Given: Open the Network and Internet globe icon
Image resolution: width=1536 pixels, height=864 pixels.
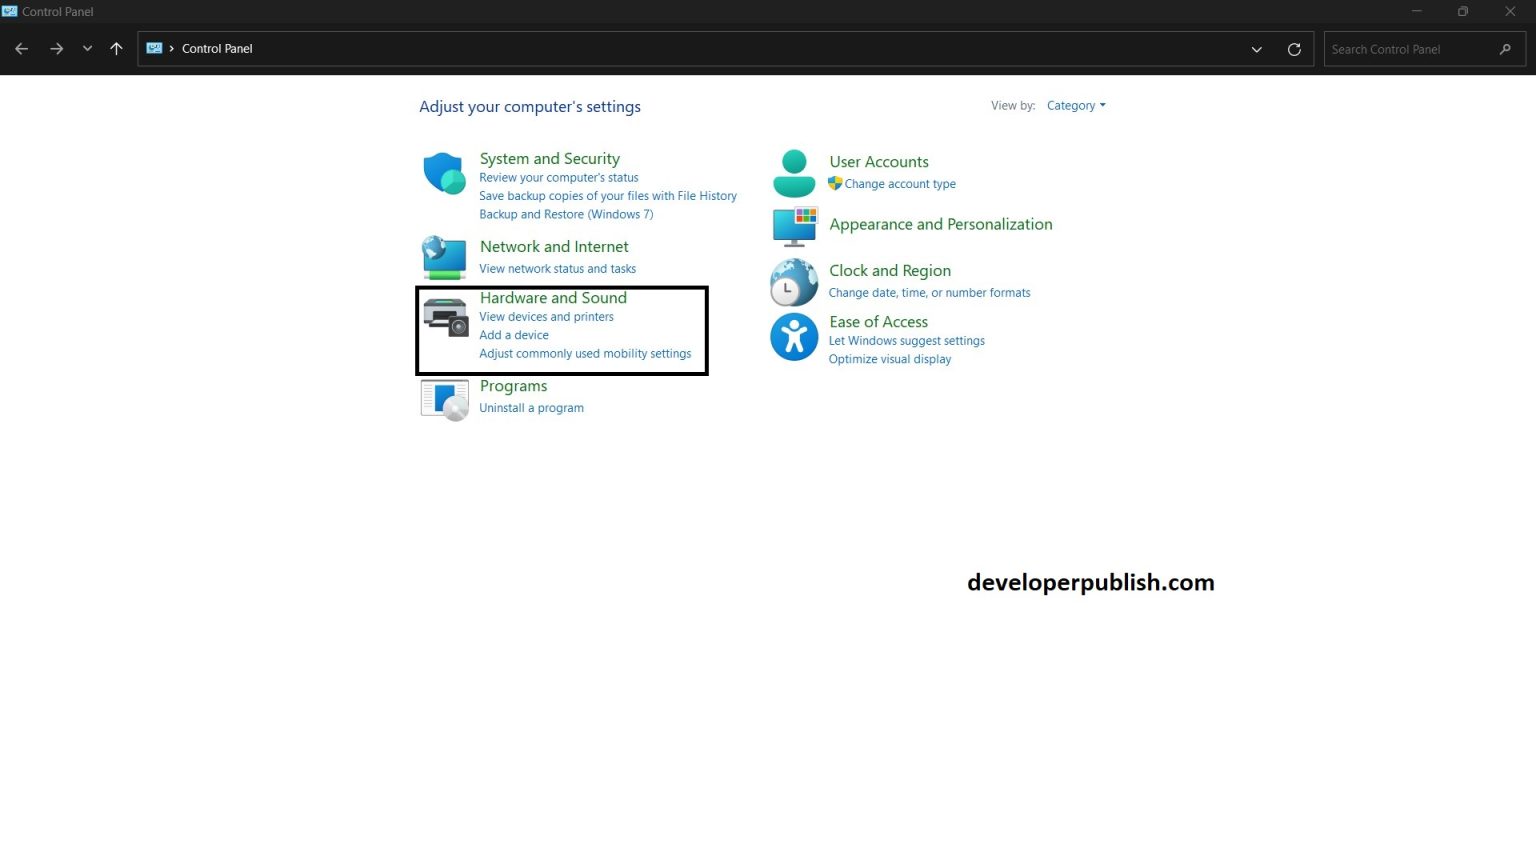Looking at the screenshot, I should click(x=444, y=257).
